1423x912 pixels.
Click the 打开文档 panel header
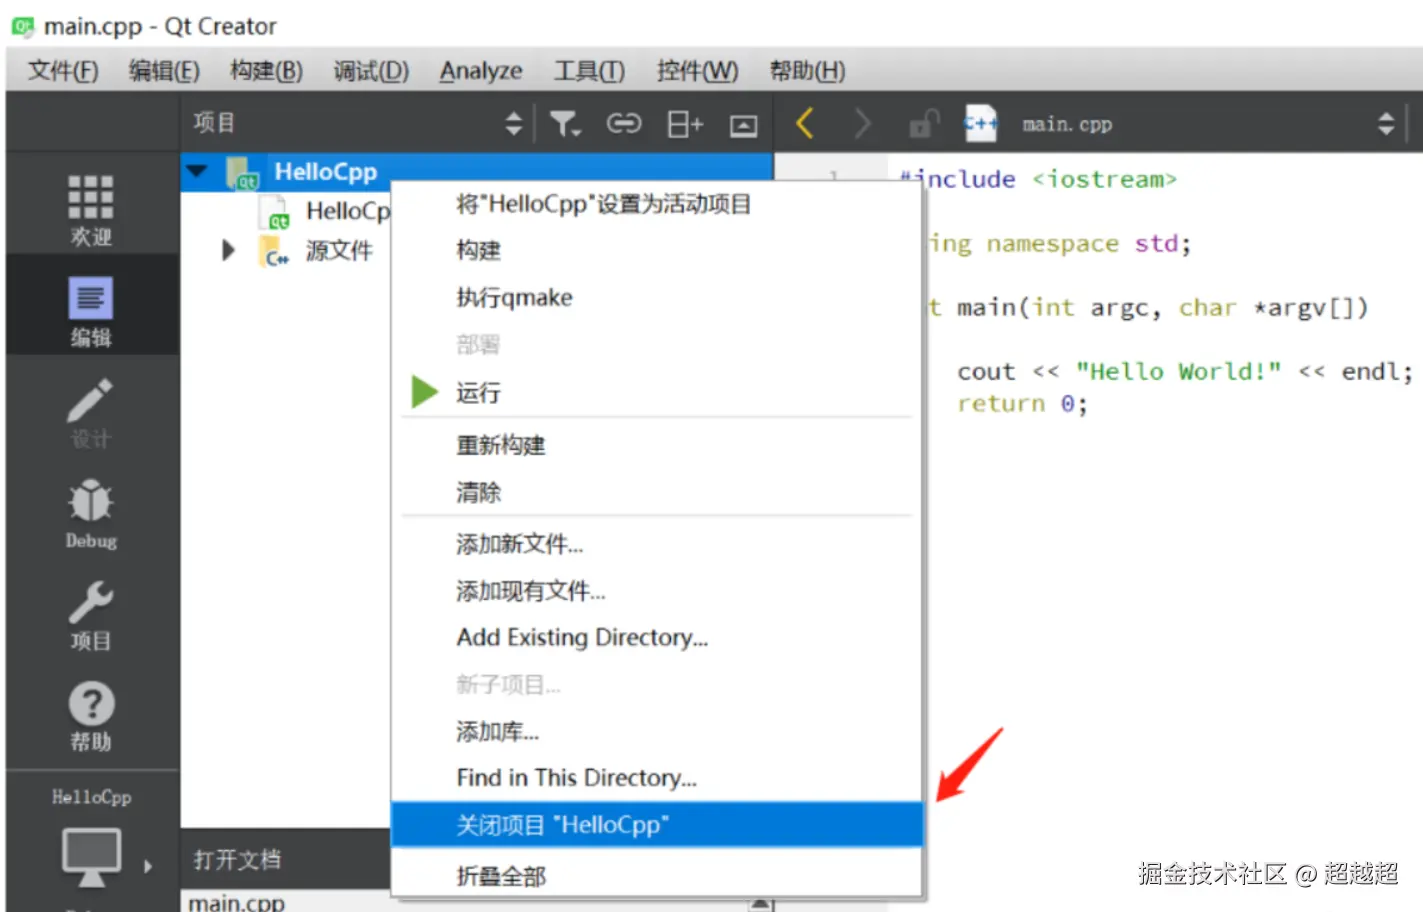[285, 859]
